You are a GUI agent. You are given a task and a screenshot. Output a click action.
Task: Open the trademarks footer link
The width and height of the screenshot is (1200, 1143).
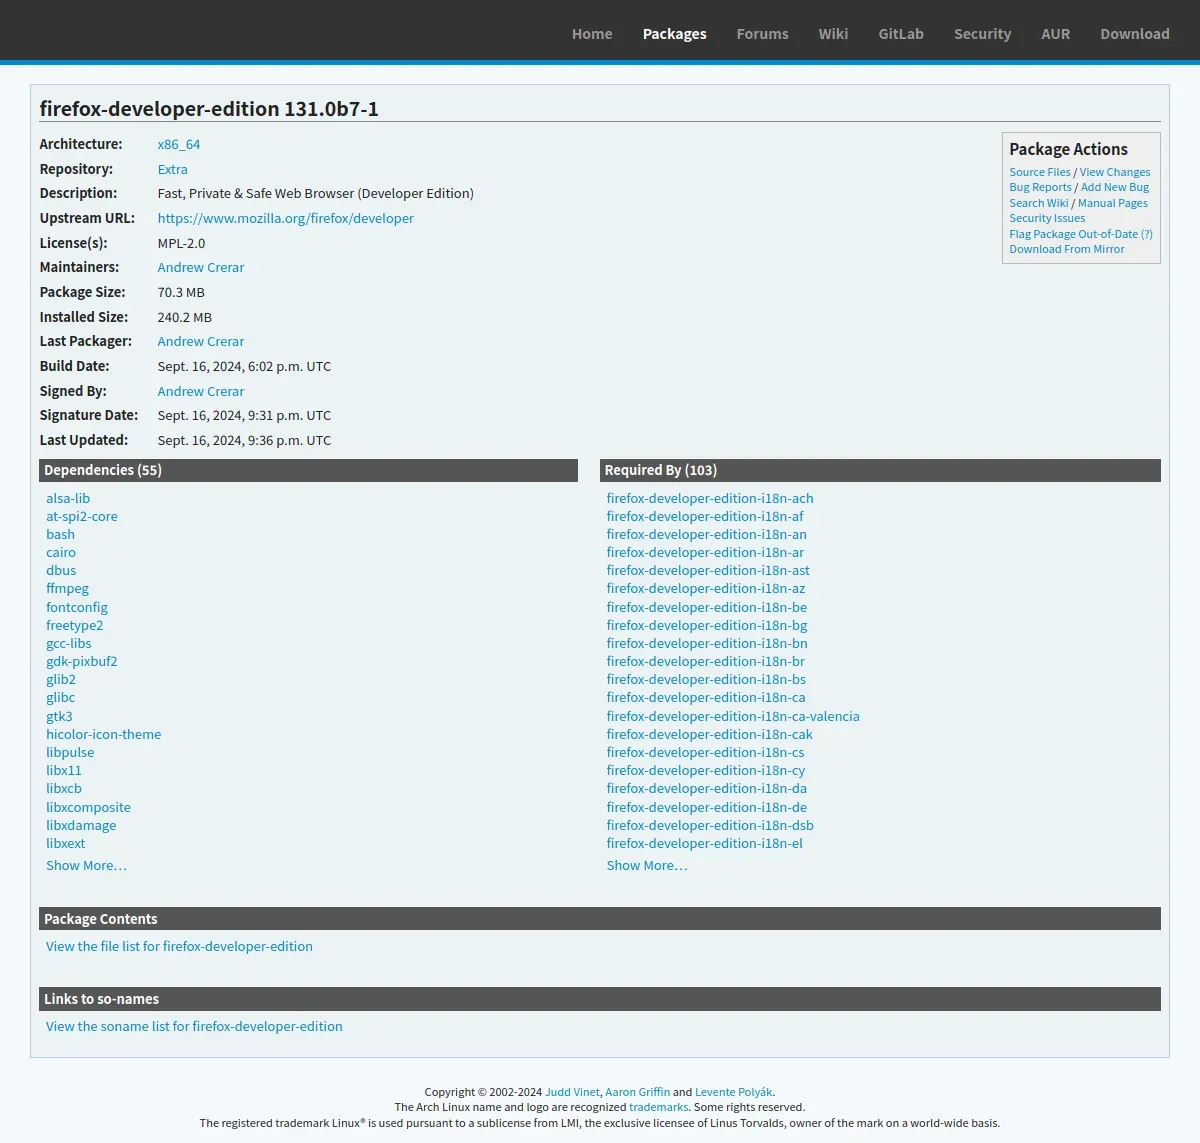coord(658,1107)
